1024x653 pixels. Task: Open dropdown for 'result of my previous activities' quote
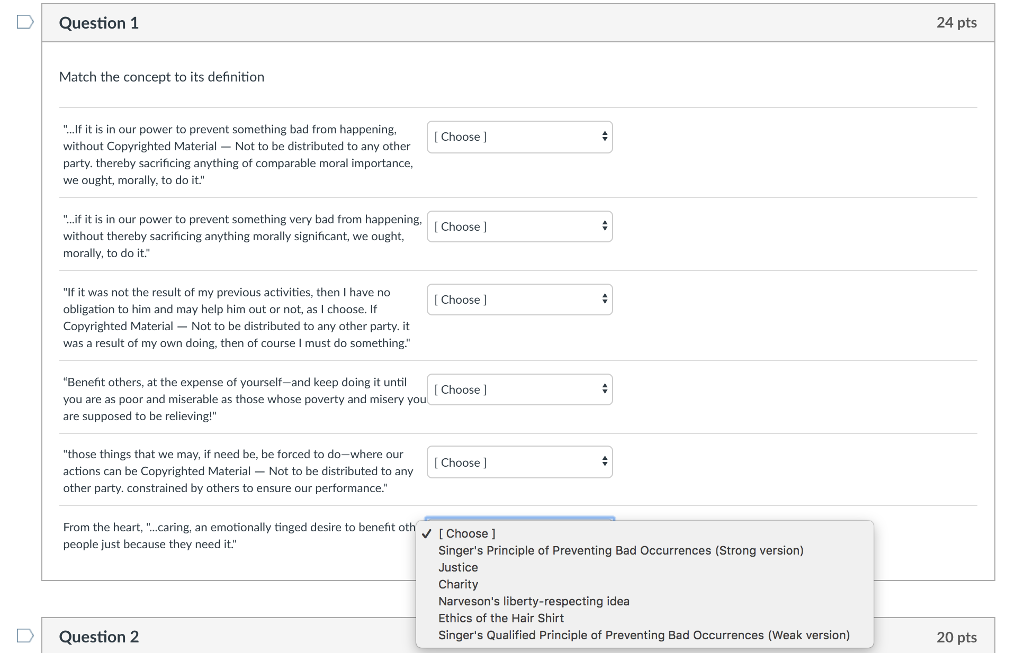520,300
